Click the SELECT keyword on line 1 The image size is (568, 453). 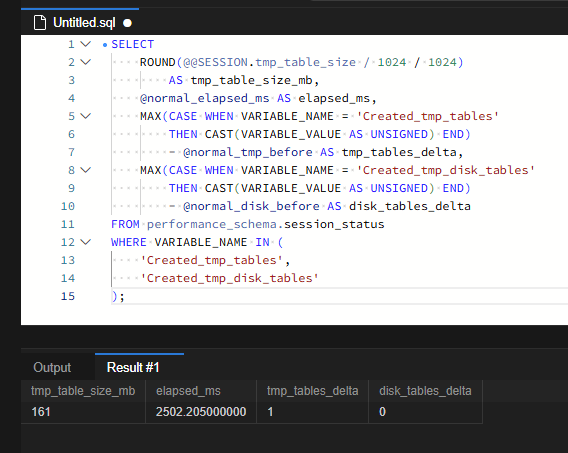coord(133,44)
